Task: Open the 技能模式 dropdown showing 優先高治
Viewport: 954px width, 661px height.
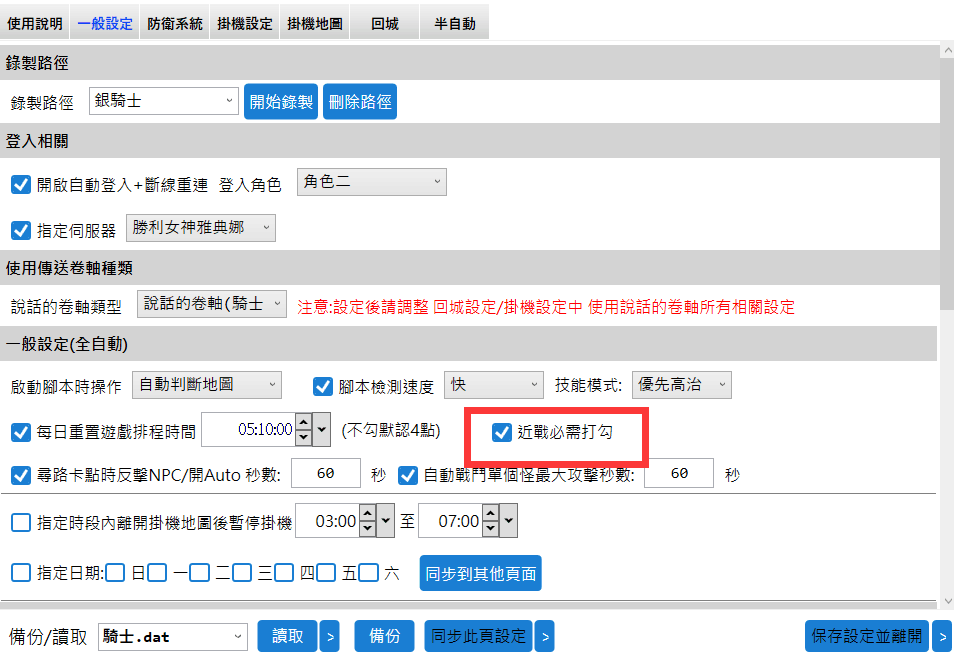Action: (680, 385)
